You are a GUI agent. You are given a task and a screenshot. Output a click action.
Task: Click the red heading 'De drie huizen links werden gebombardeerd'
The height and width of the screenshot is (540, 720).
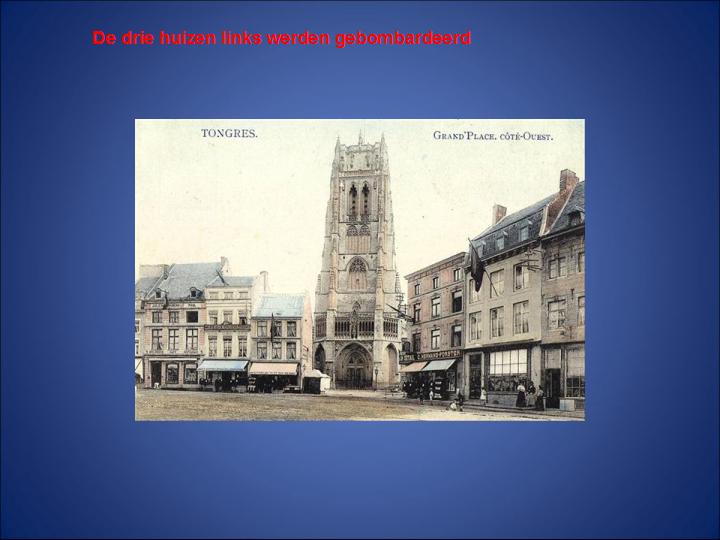coord(281,39)
